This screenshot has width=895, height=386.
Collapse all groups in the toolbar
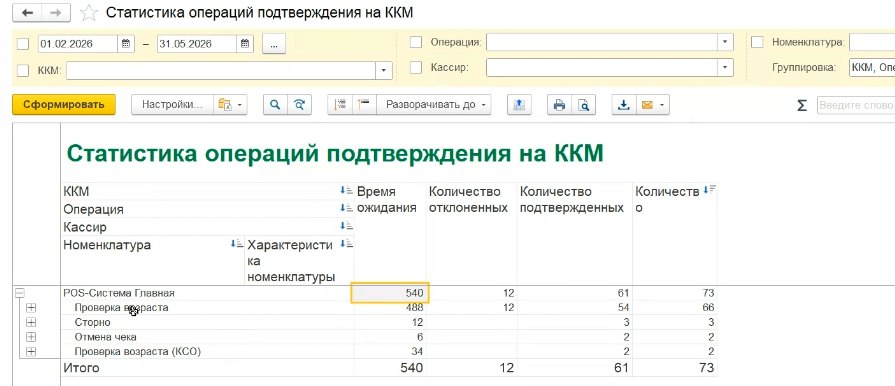[340, 104]
